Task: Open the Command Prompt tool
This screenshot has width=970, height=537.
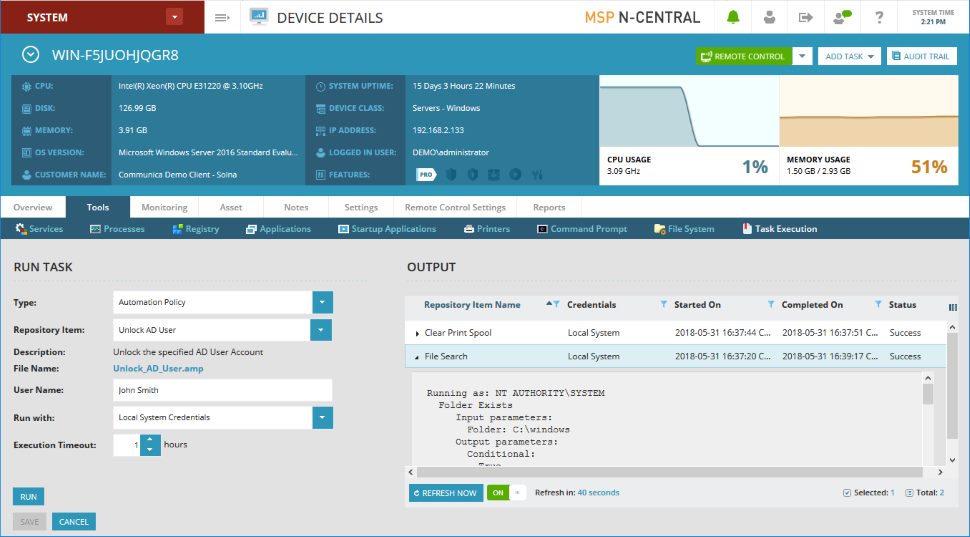Action: pyautogui.click(x=582, y=229)
